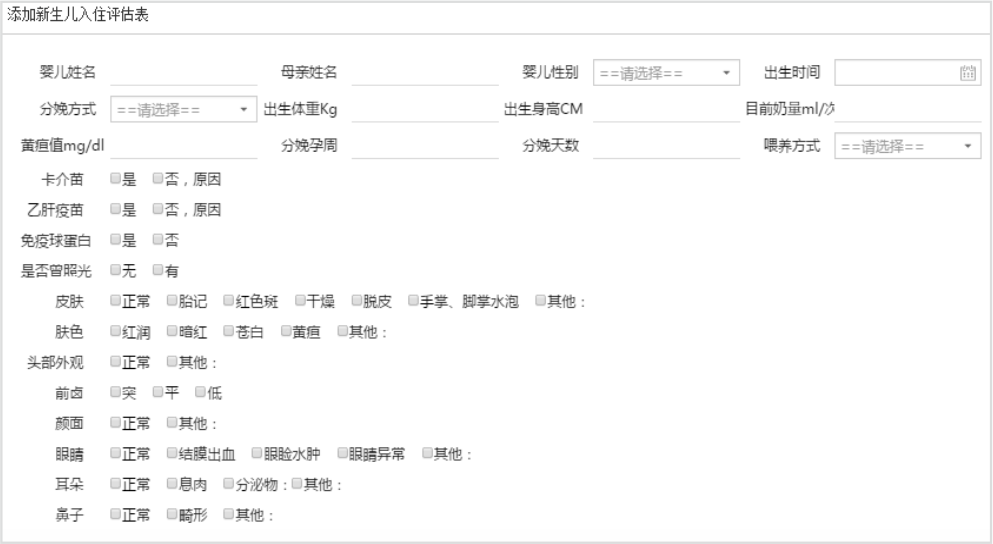
Task: Click the 黄疸值mg/dl input field
Action: click(x=183, y=146)
